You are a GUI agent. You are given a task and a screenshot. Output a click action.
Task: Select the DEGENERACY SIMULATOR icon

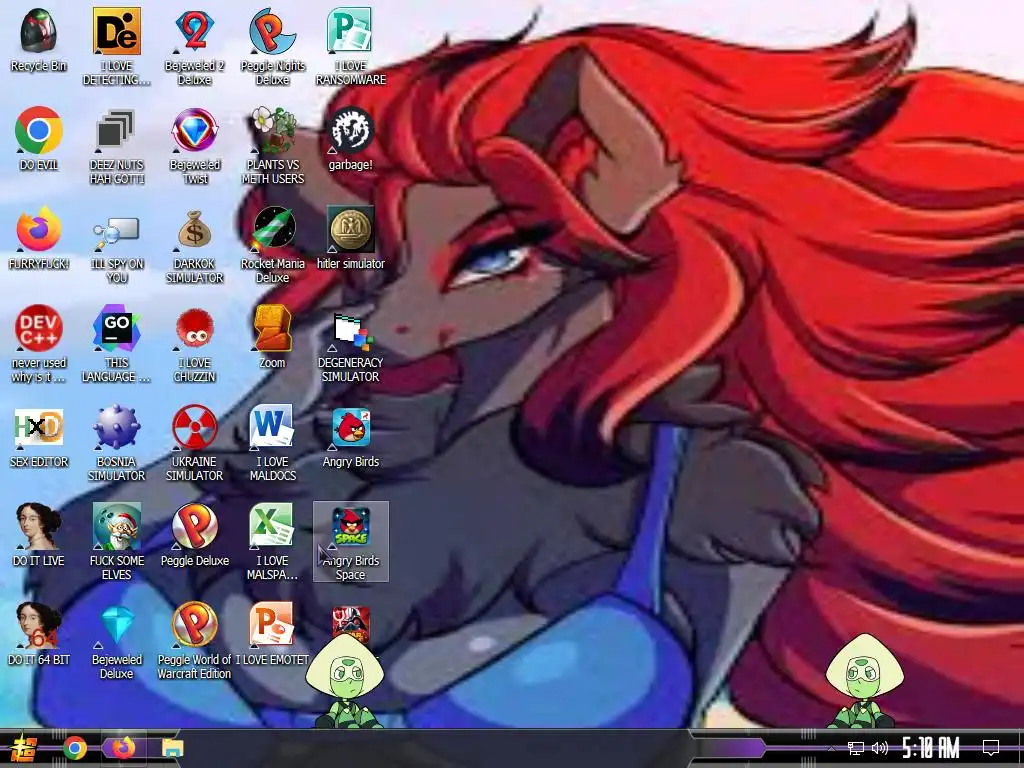pyautogui.click(x=351, y=330)
